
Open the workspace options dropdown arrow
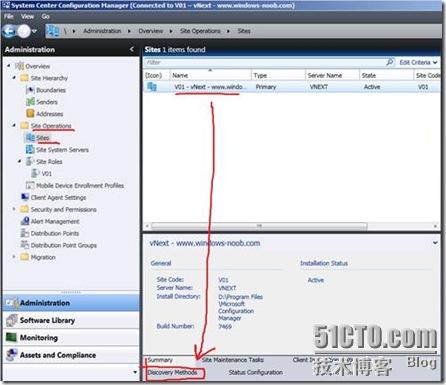tap(135, 372)
